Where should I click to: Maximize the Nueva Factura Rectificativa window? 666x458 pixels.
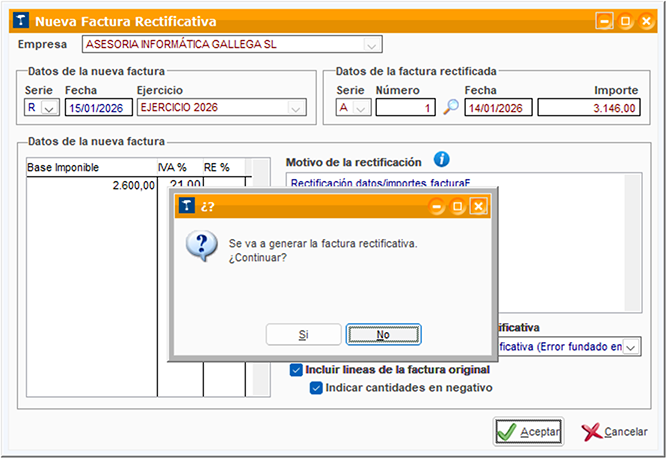(x=625, y=21)
